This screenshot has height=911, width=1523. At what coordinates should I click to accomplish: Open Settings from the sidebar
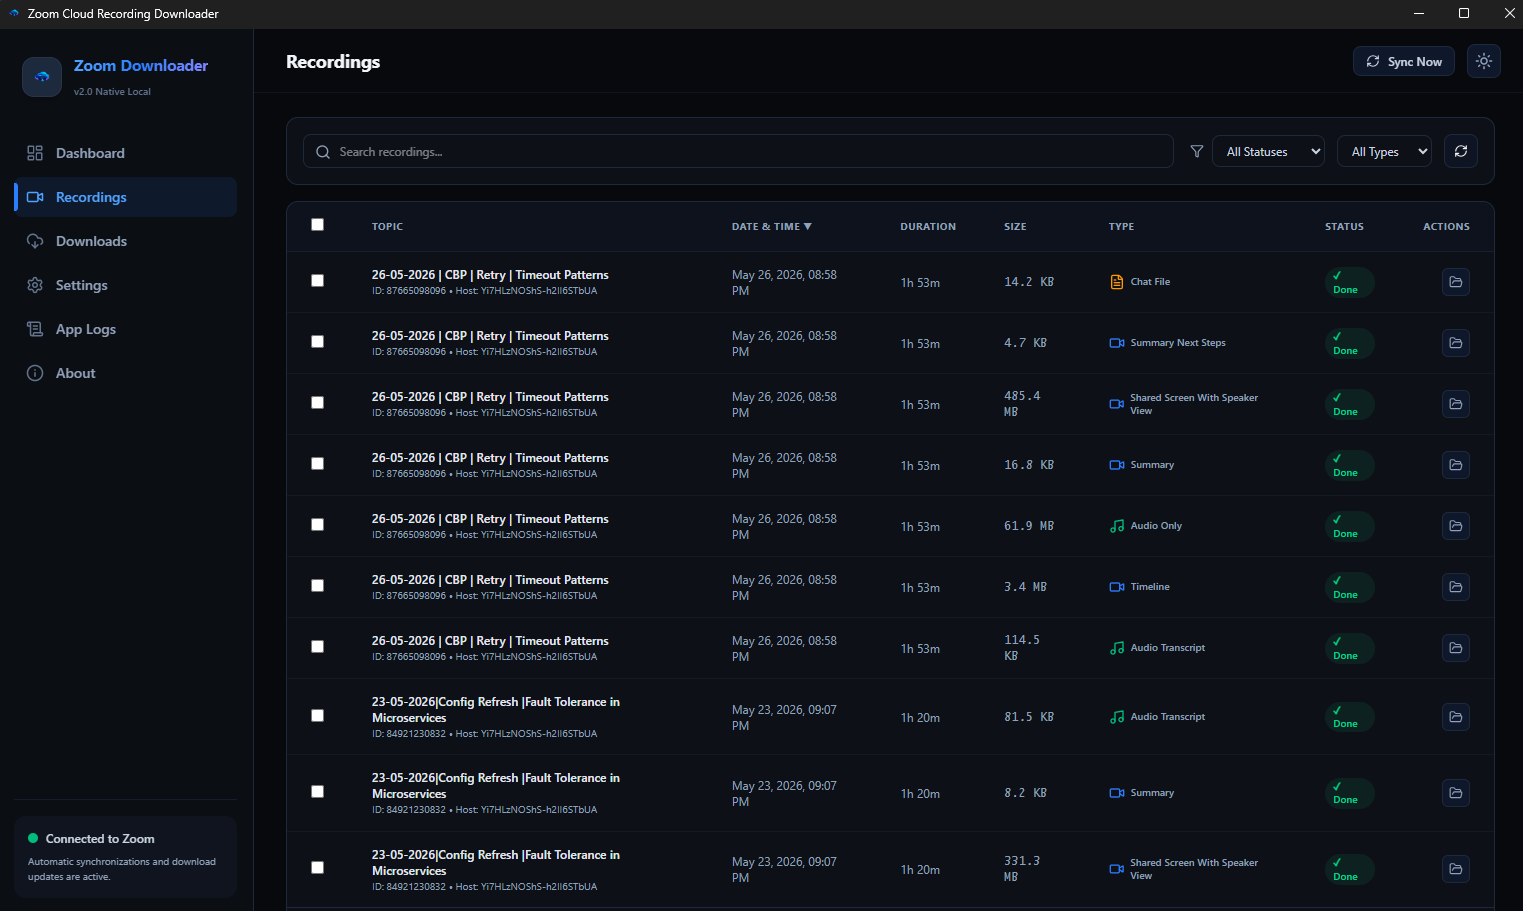[x=125, y=285]
